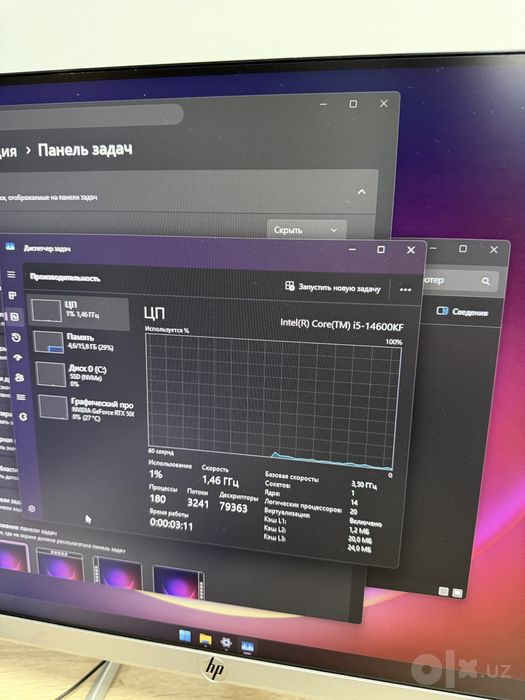The height and width of the screenshot is (700, 525).
Task: Click Панель задач breadcrumb in Settings
Action: (85, 150)
